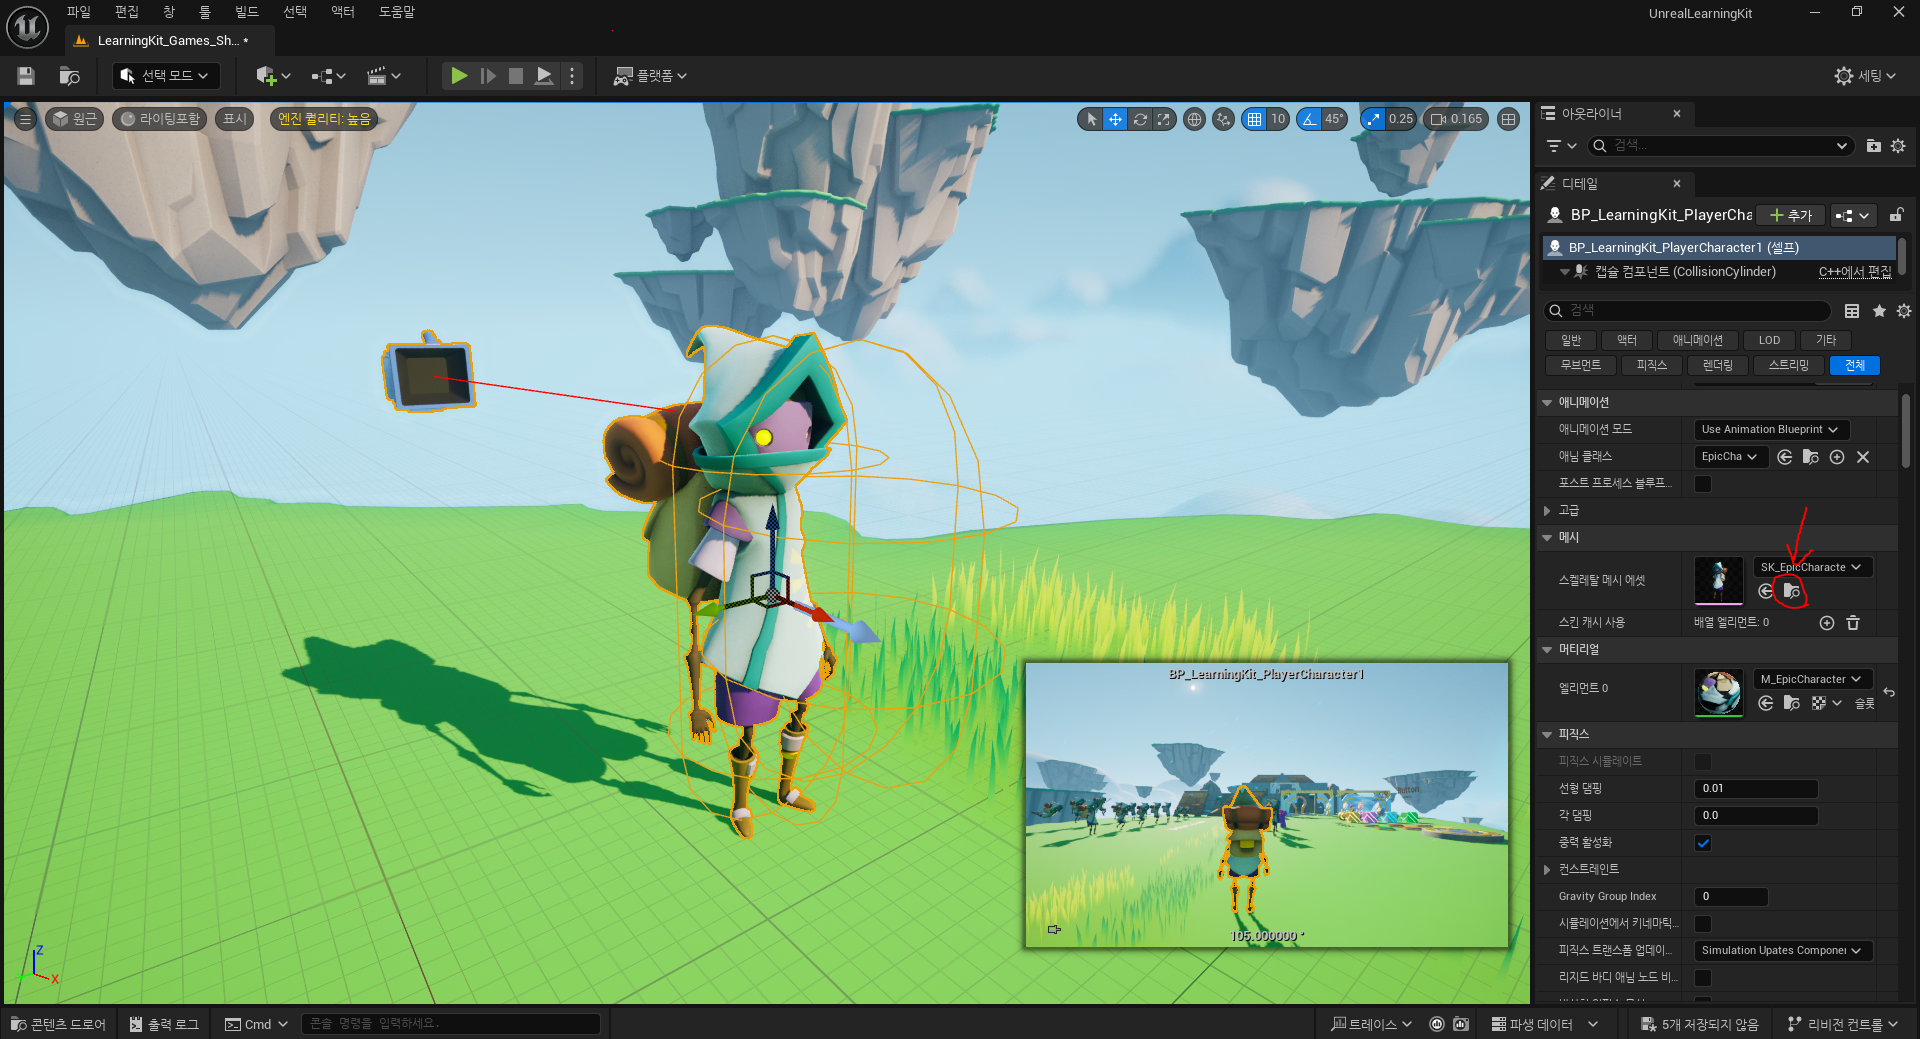This screenshot has height=1039, width=1920.
Task: Toggle world/local coordinate system globe icon
Action: point(1194,119)
